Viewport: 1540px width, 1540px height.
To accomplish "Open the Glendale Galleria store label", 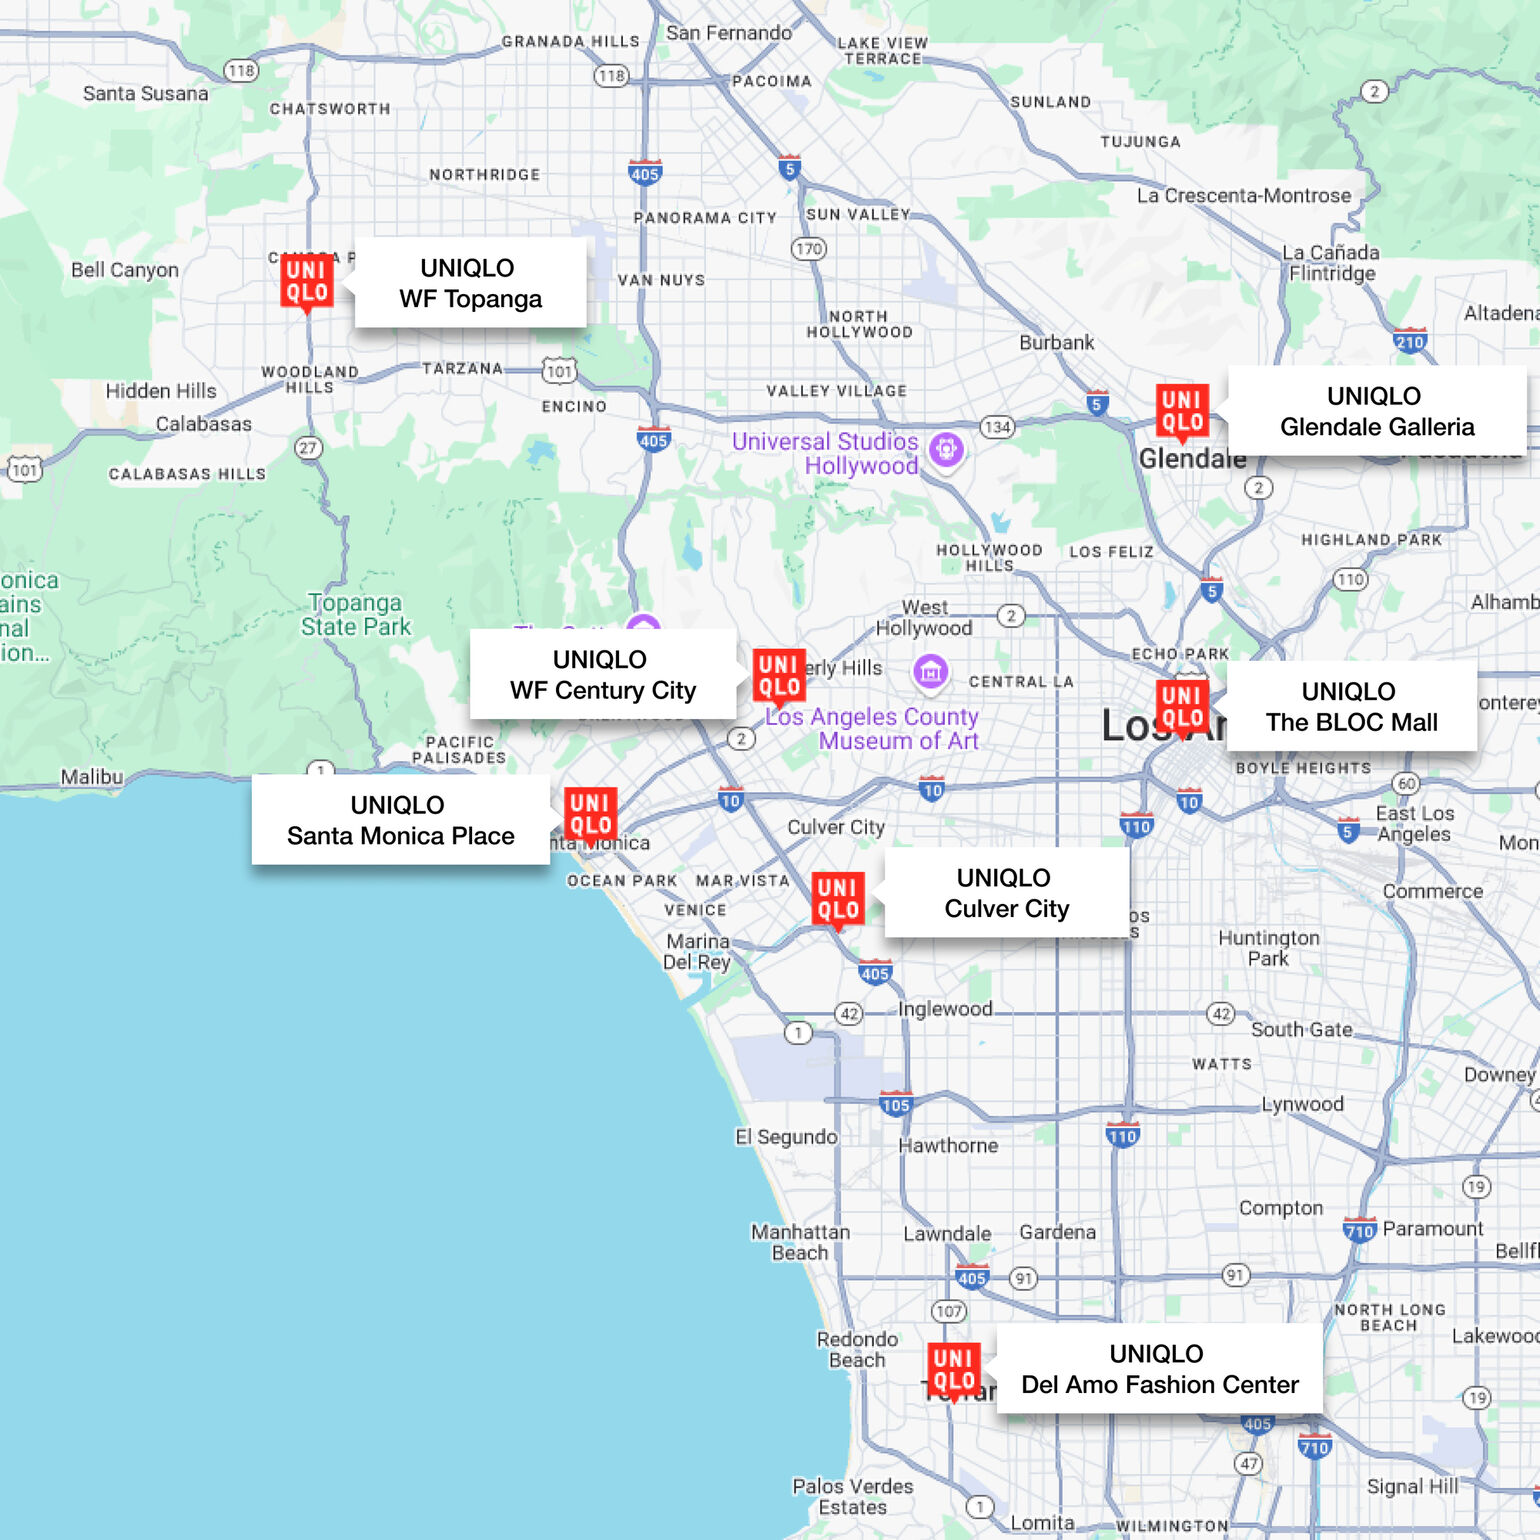I will [1376, 411].
